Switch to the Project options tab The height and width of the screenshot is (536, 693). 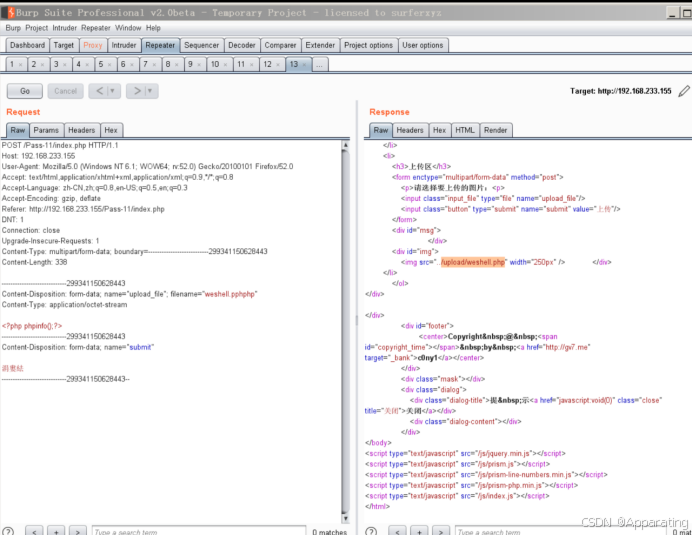coord(368,45)
